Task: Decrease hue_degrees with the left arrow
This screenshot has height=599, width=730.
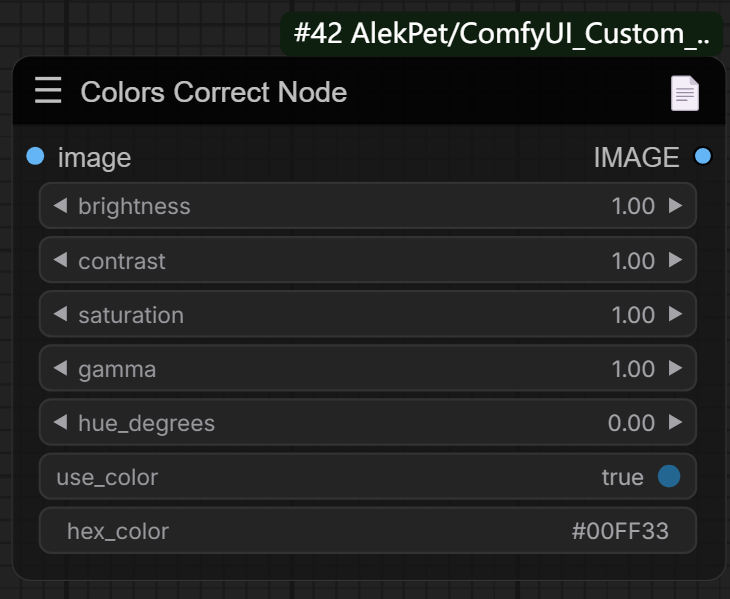Action: 60,422
